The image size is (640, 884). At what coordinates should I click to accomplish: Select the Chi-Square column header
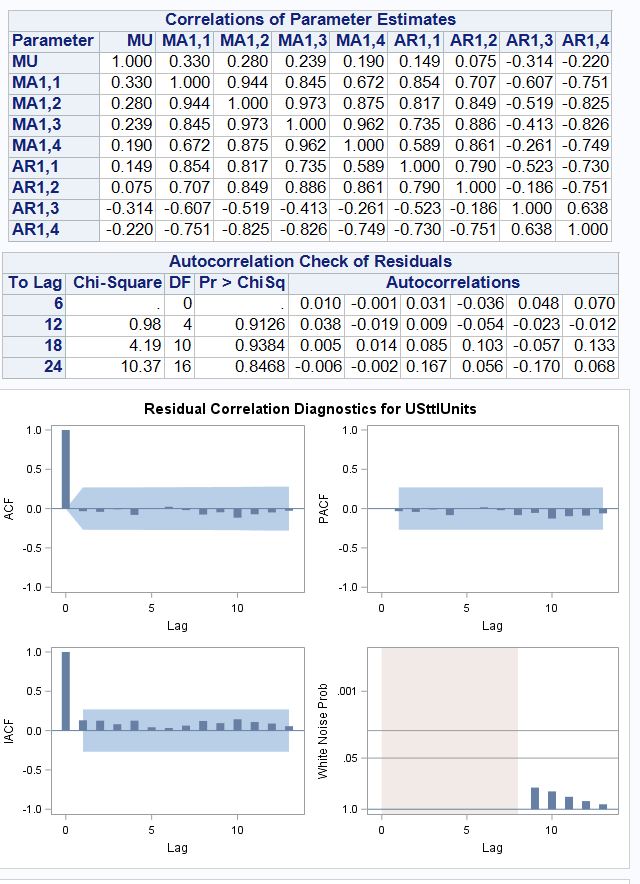click(x=118, y=282)
